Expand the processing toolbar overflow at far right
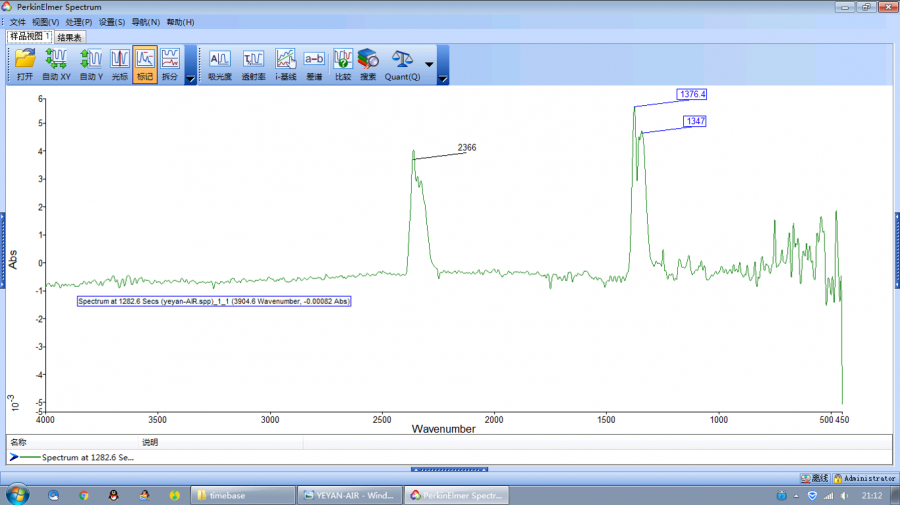This screenshot has width=900, height=505. pyautogui.click(x=443, y=79)
